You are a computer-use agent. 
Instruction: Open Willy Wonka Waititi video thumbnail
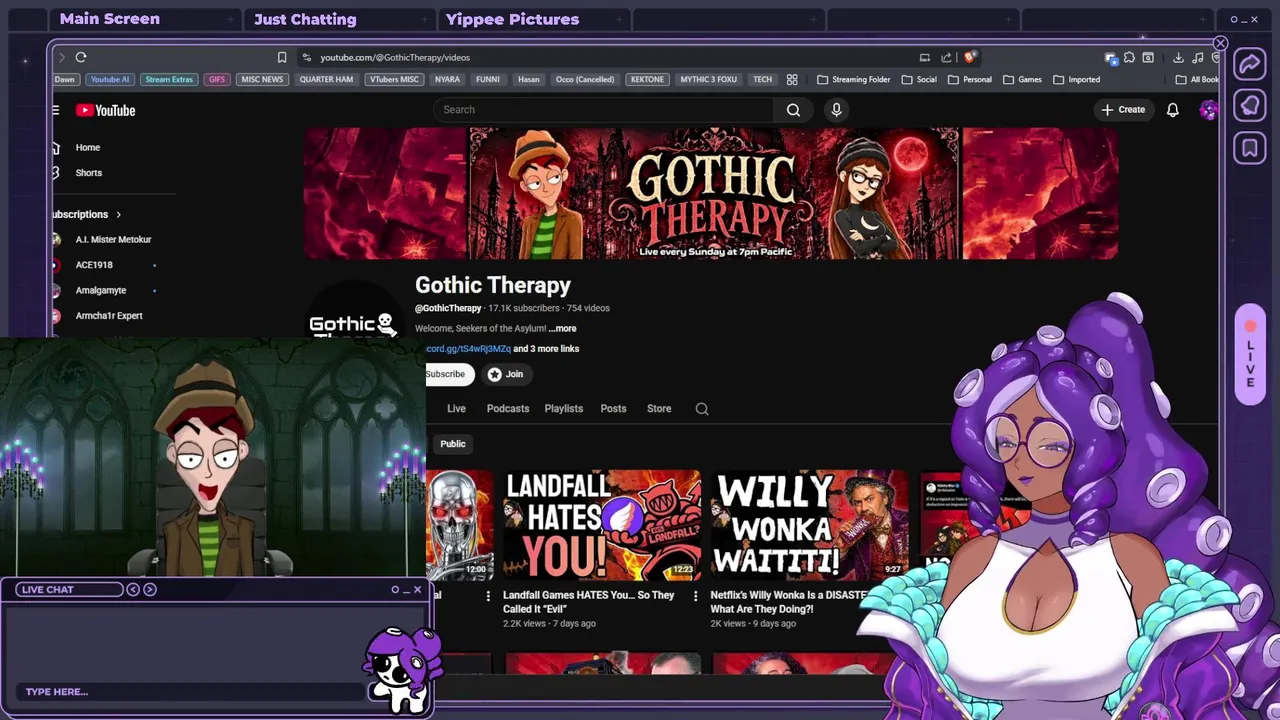click(x=810, y=525)
